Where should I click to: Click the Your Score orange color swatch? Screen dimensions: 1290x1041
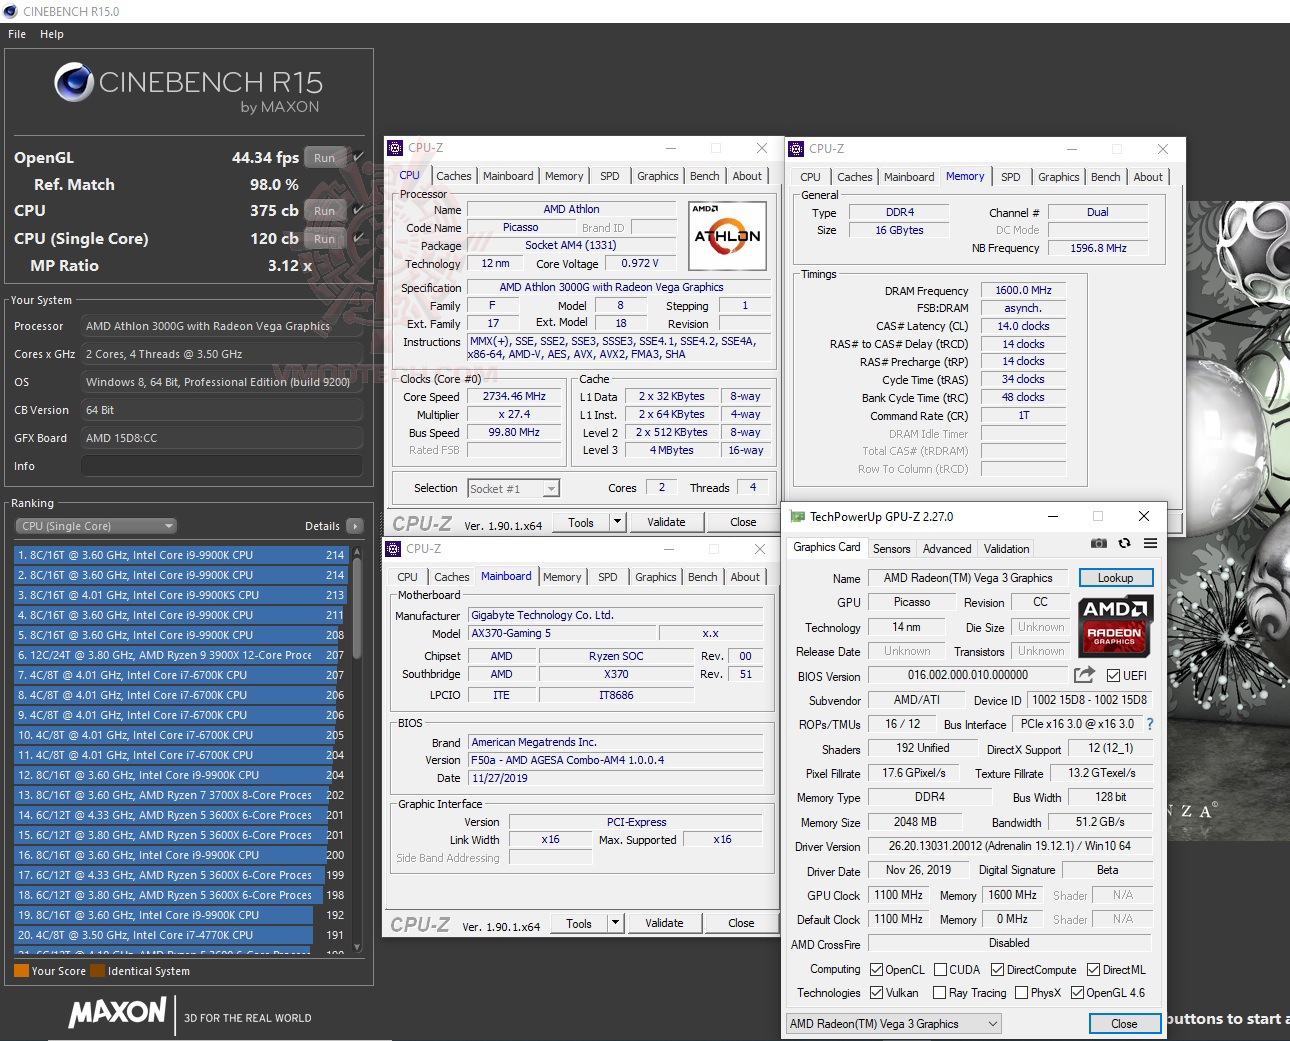point(21,971)
